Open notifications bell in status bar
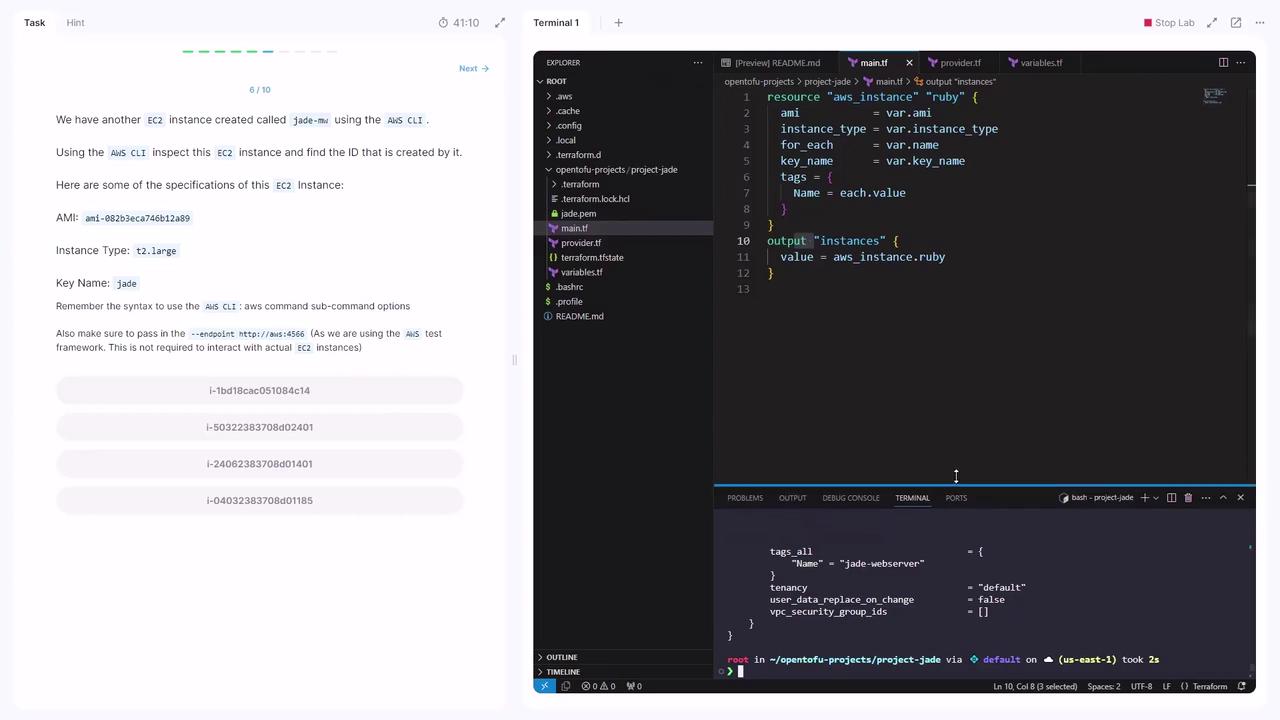Viewport: 1280px width, 720px height. tap(1242, 686)
